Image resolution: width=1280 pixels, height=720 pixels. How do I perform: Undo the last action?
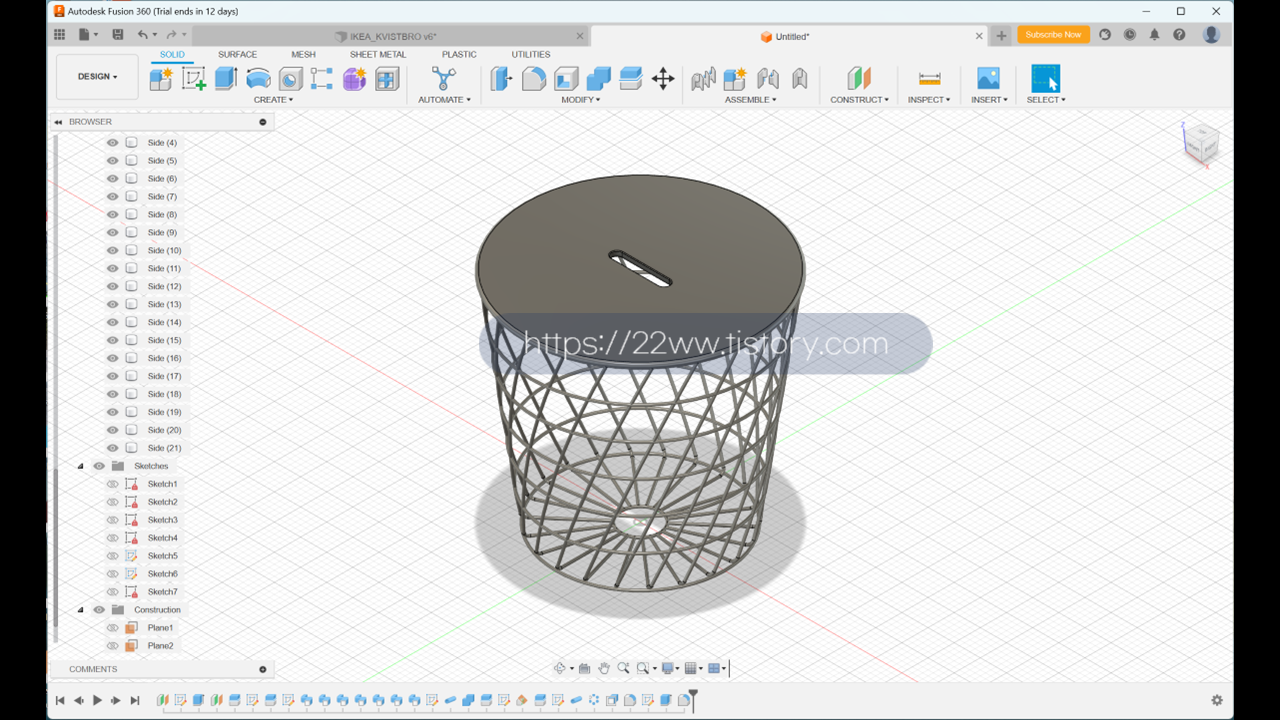click(142, 35)
